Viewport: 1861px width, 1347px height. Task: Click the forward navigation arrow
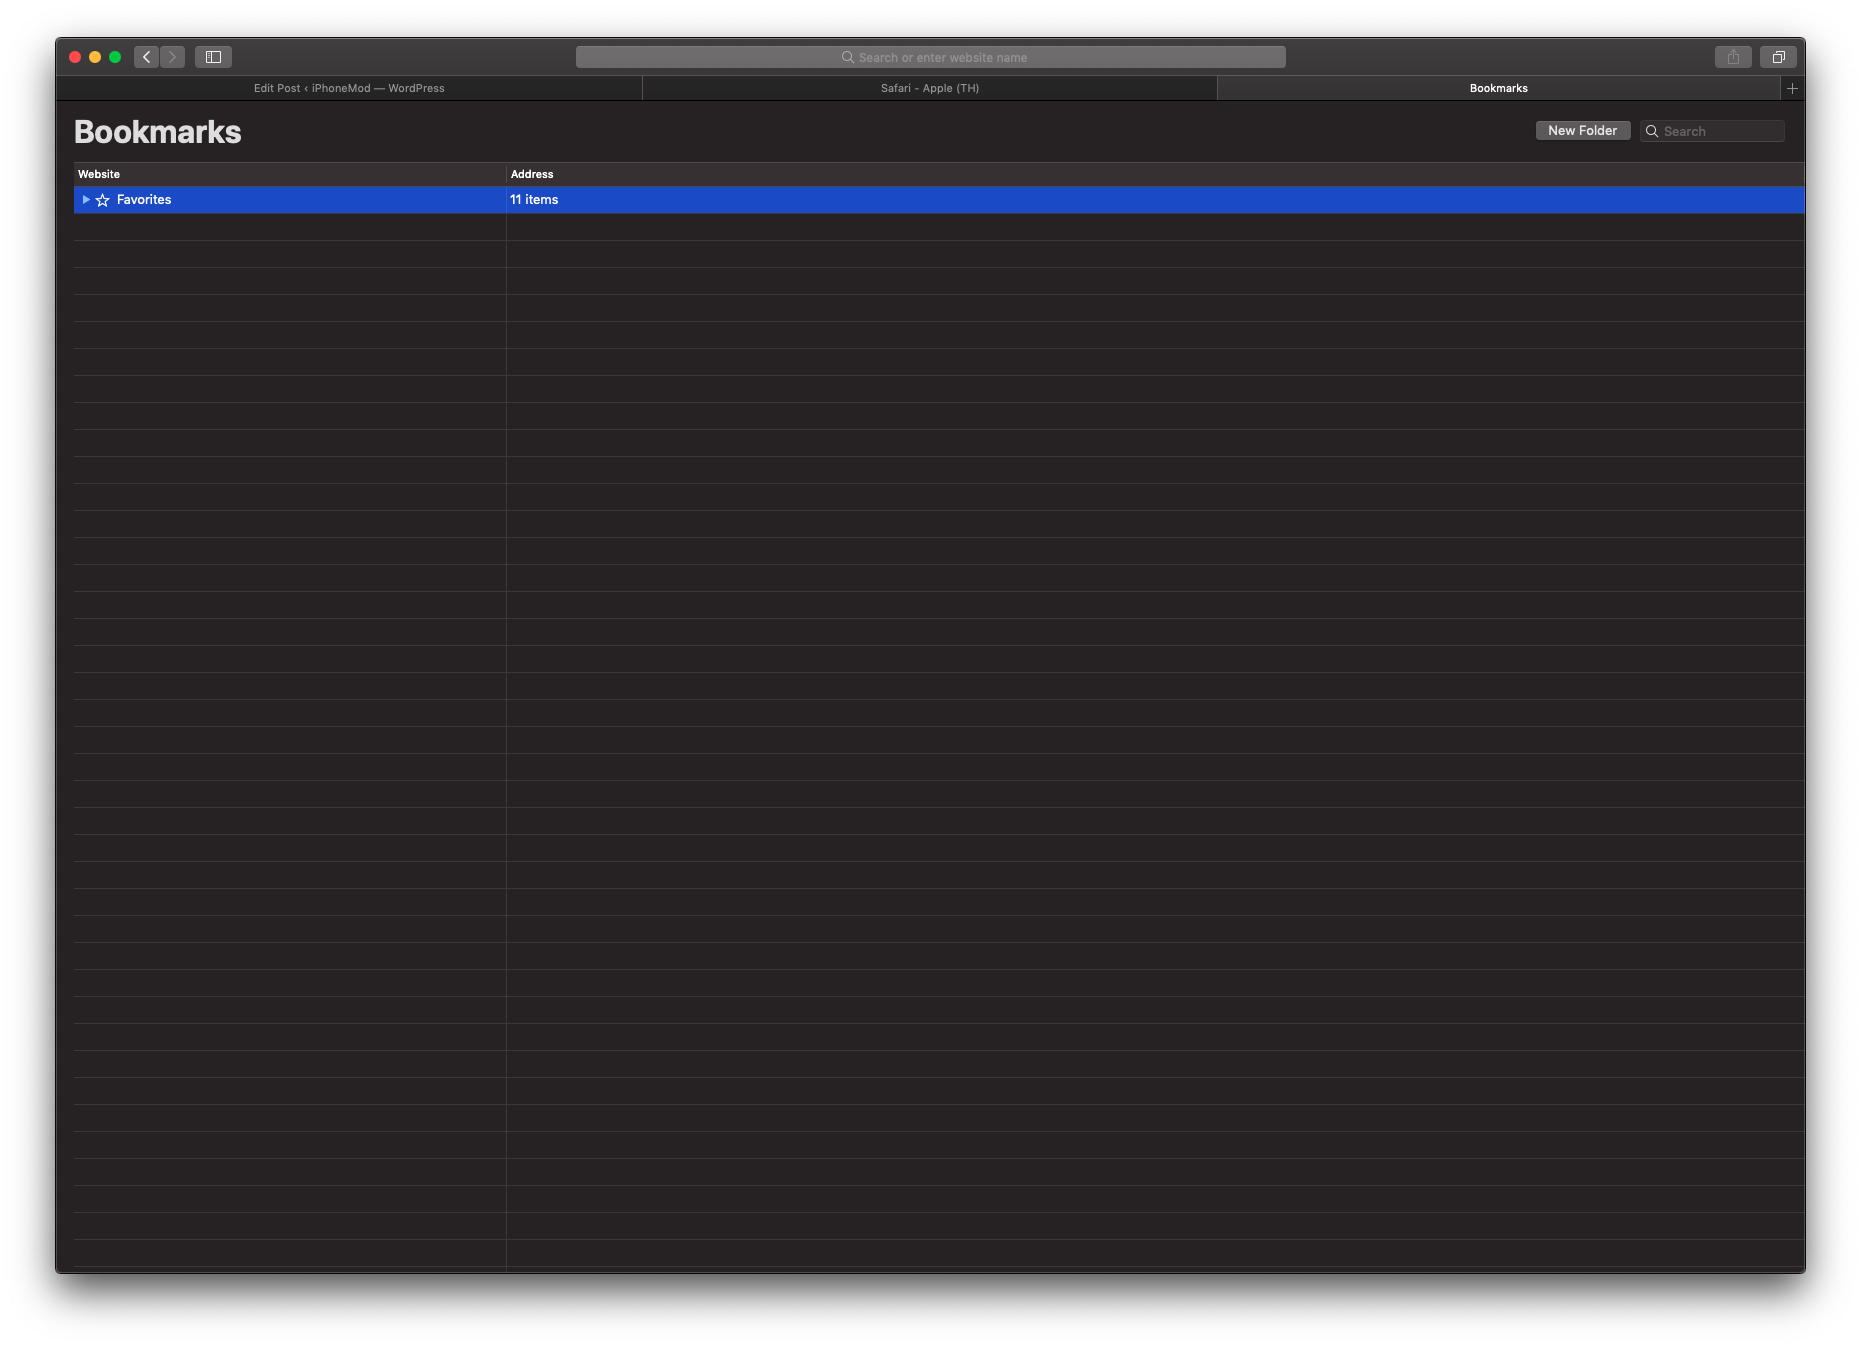172,57
